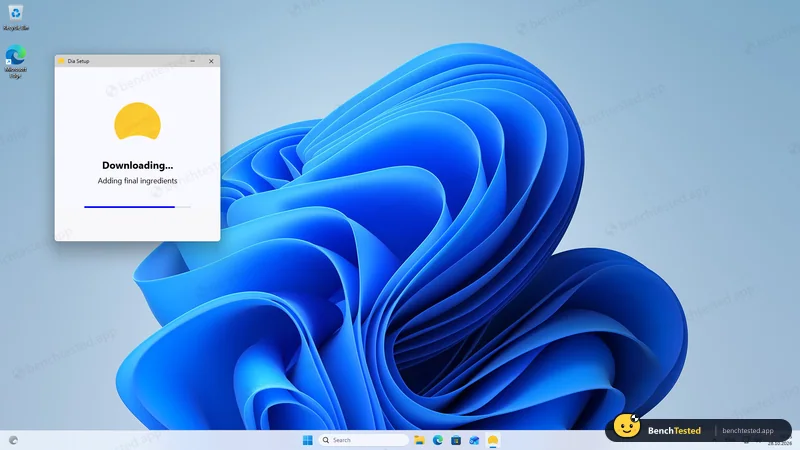Open File Explorer from the taskbar
Viewport: 800px width, 450px height.
pyautogui.click(x=419, y=440)
